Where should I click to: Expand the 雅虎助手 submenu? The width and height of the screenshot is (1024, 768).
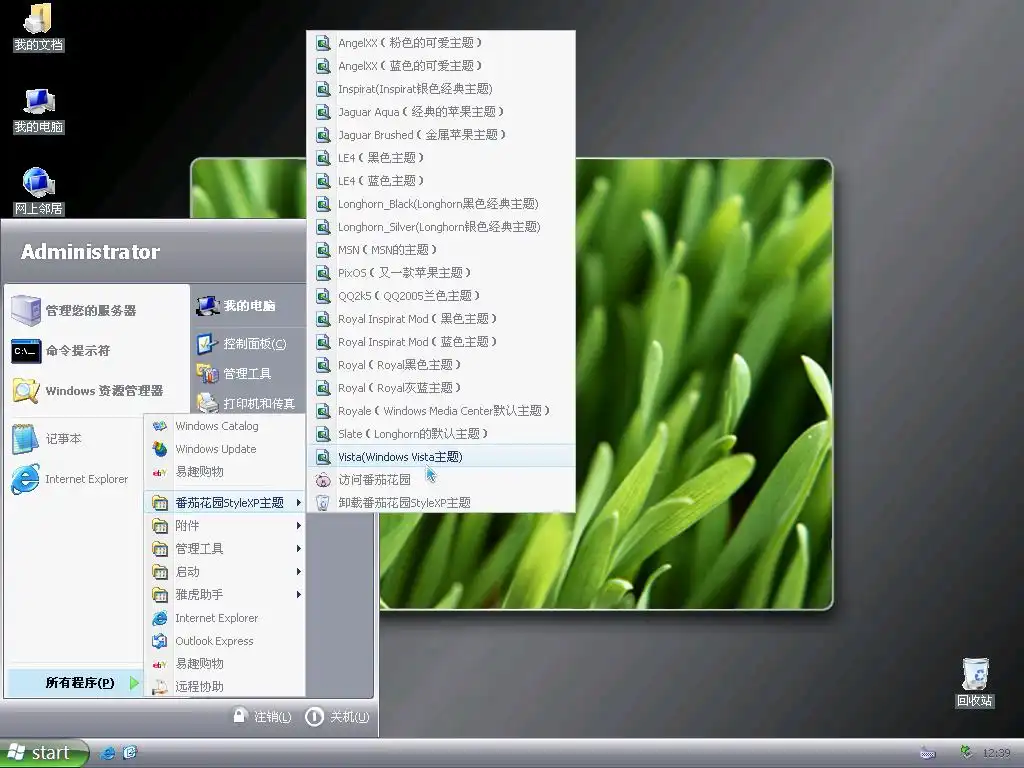coord(225,594)
